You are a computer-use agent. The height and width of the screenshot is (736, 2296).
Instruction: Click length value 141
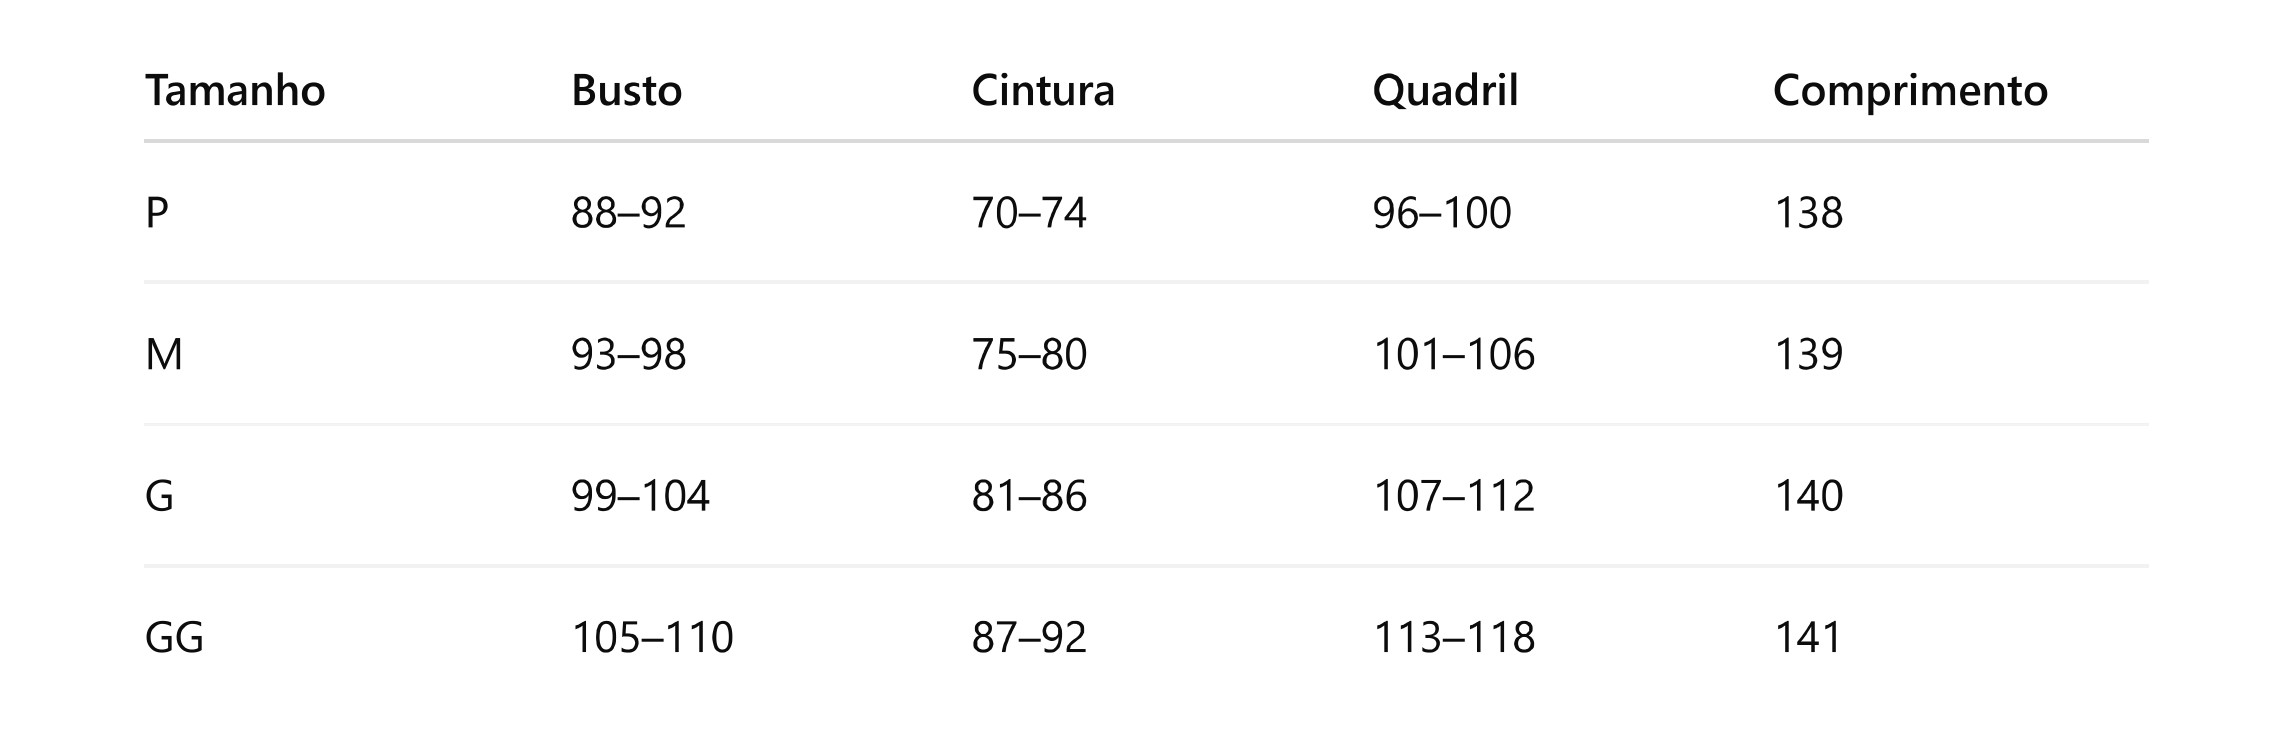1808,638
